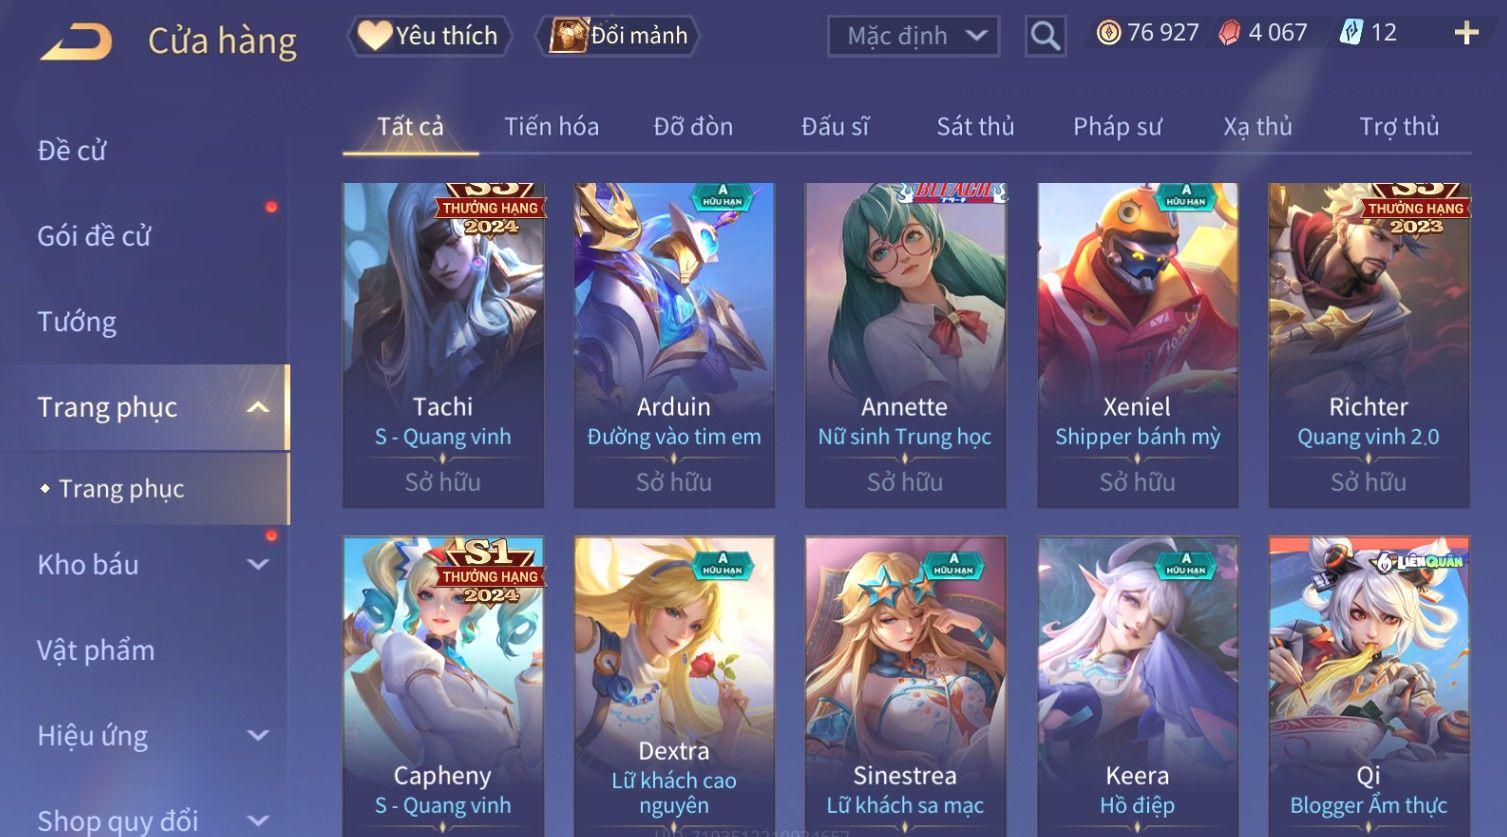Click the golden back arrow icon
This screenshot has height=837, width=1507.
(x=76, y=42)
